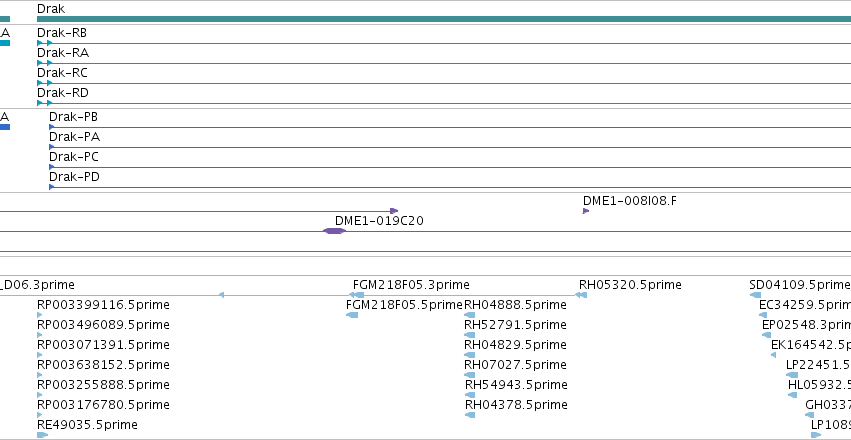Open the HL05932 EST feature
This screenshot has height=440, width=851.
[x=792, y=395]
